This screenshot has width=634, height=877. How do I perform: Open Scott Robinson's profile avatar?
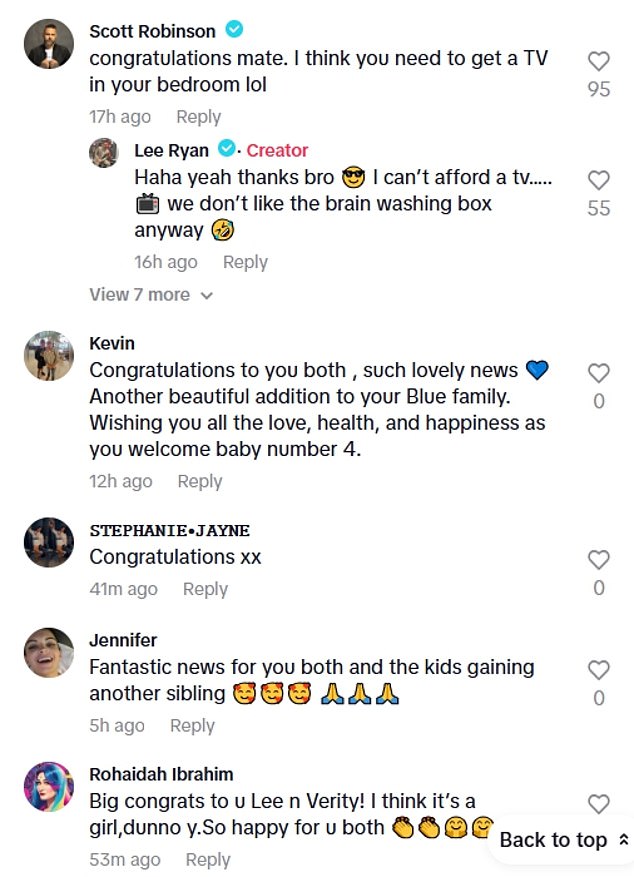pos(48,44)
